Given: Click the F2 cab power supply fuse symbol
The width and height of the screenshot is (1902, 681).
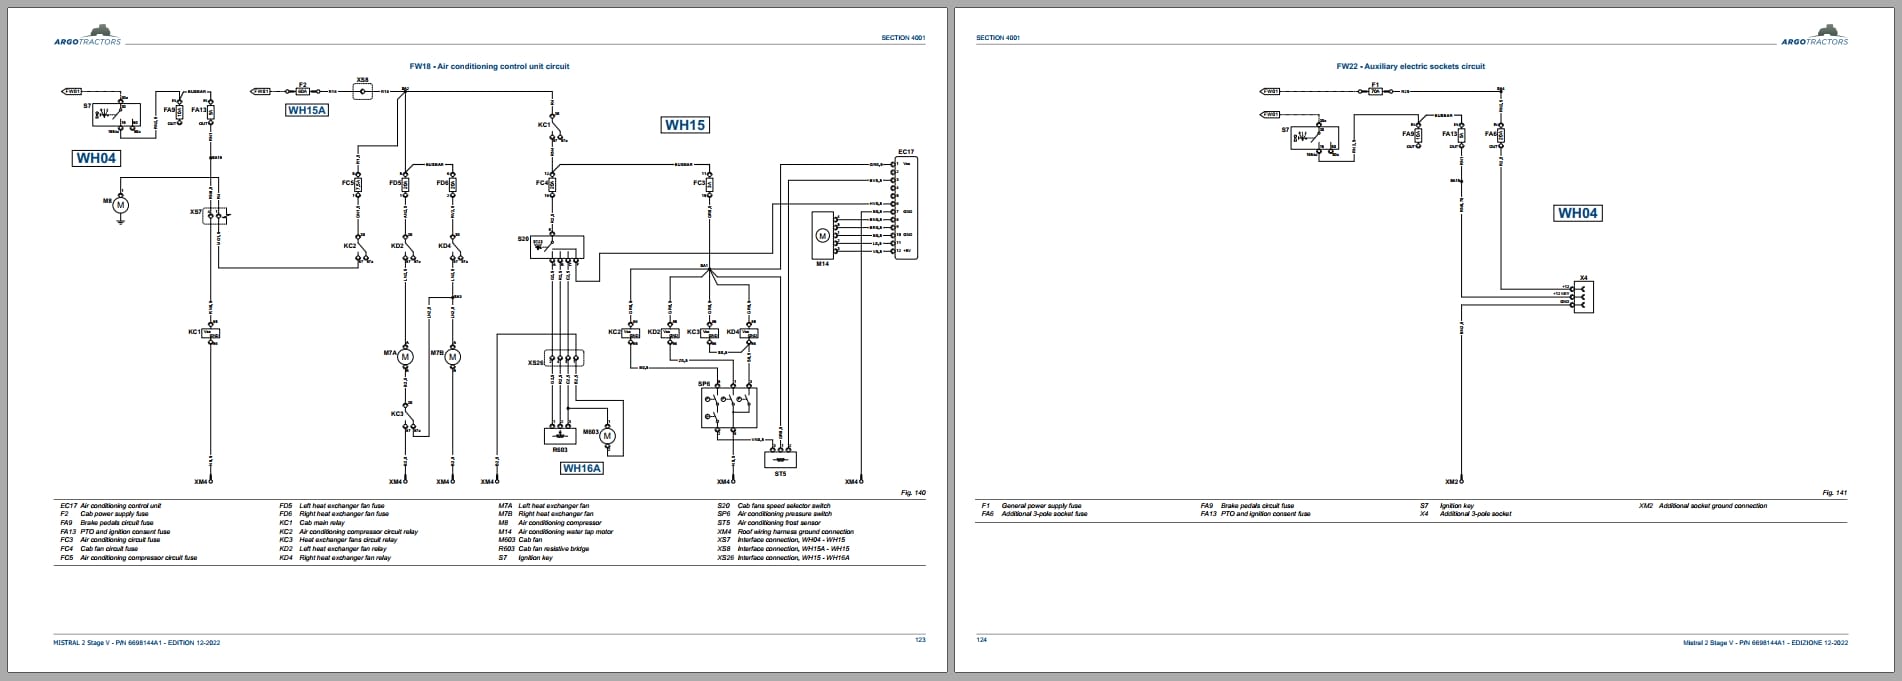Looking at the screenshot, I should (x=302, y=91).
